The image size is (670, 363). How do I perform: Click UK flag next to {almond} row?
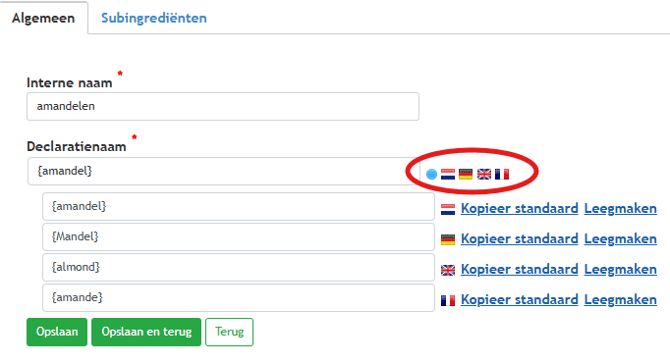coord(448,270)
